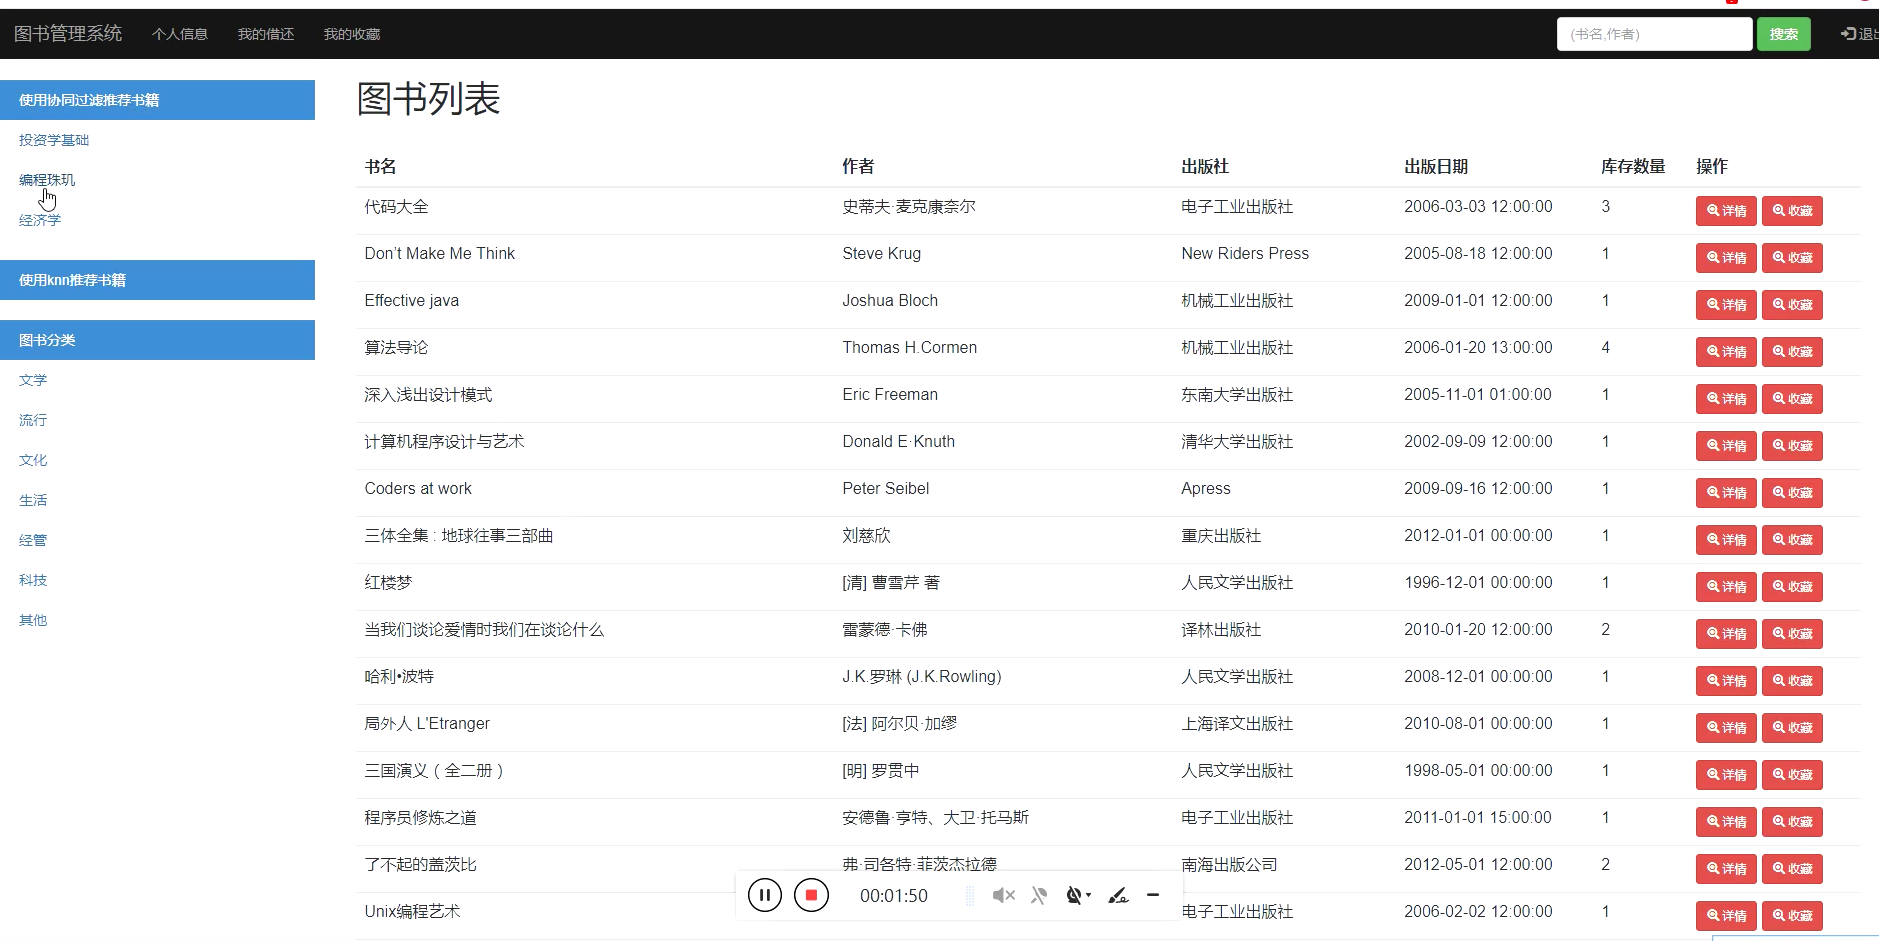Select the 使用knn推荐书籍 panel heading

tap(158, 280)
